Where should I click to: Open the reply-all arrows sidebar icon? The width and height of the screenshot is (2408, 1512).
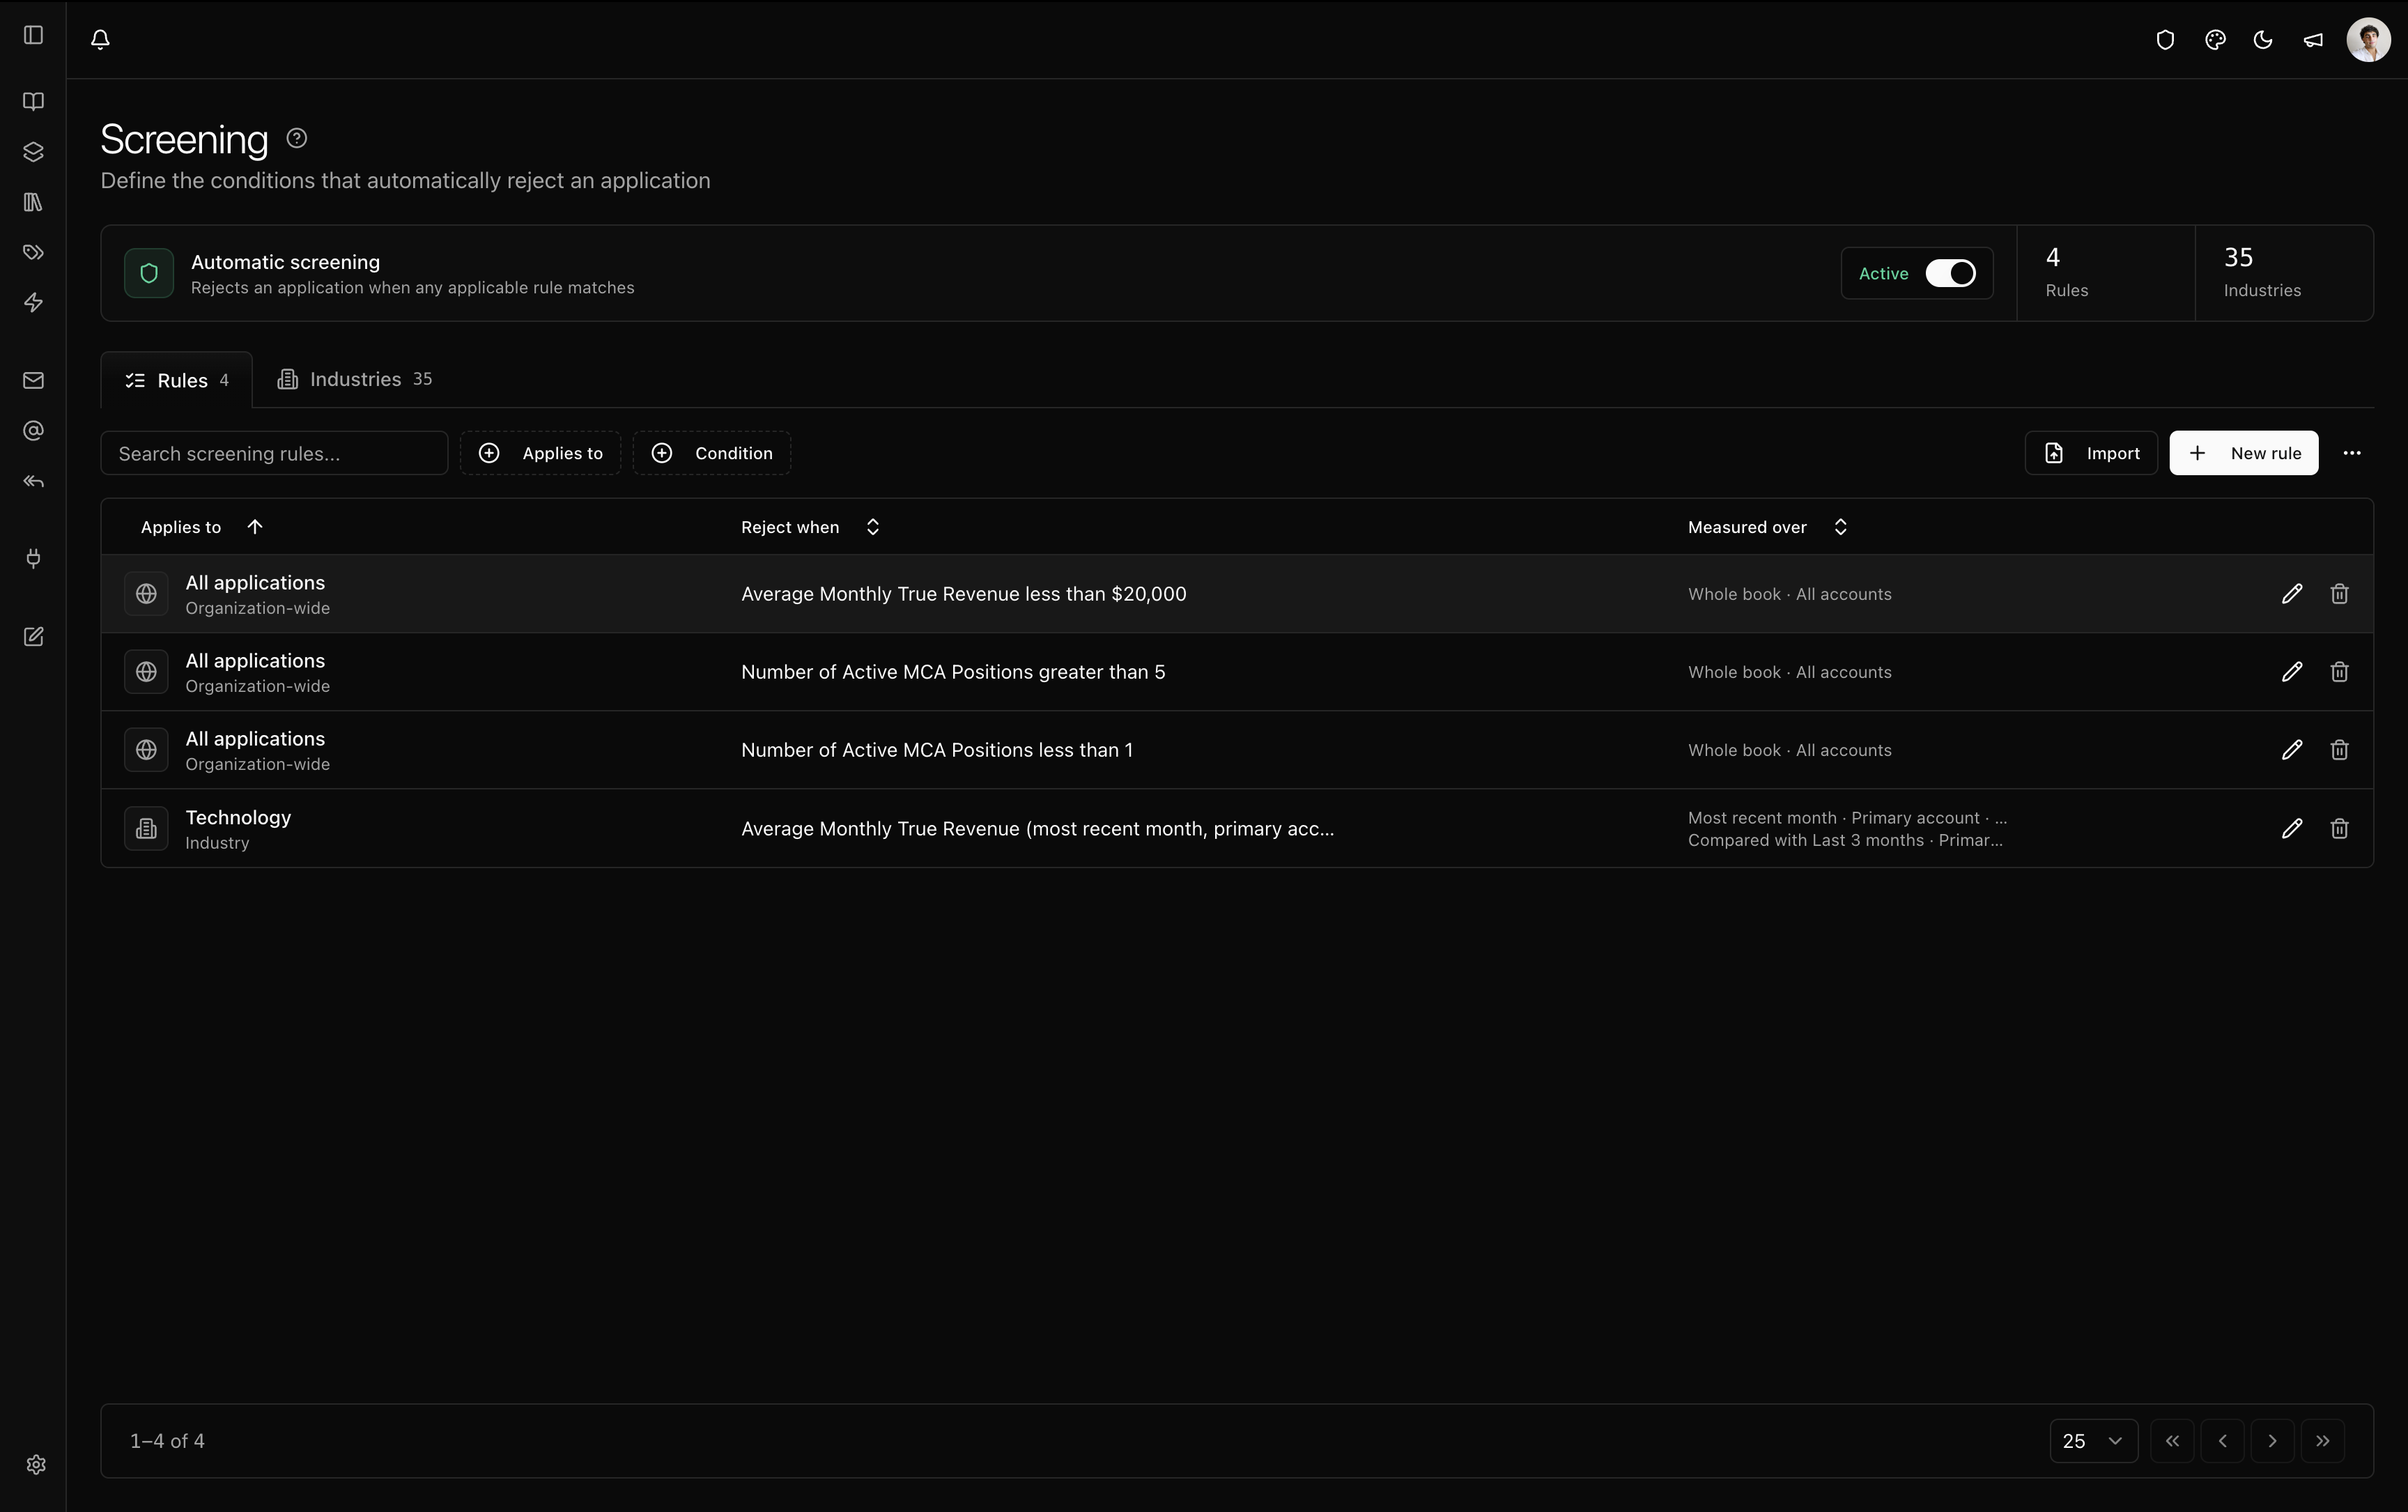[x=33, y=481]
